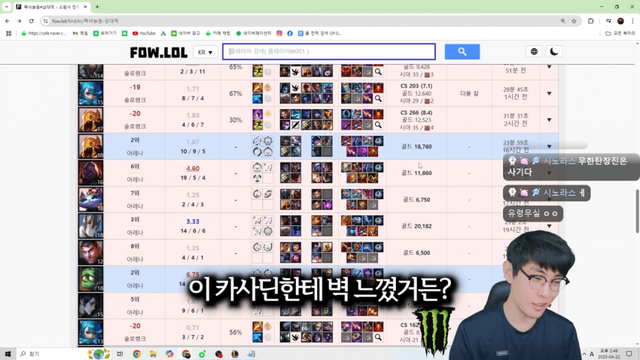Bookmark this page with the star icon
The height and width of the screenshot is (360, 640).
(574, 21)
